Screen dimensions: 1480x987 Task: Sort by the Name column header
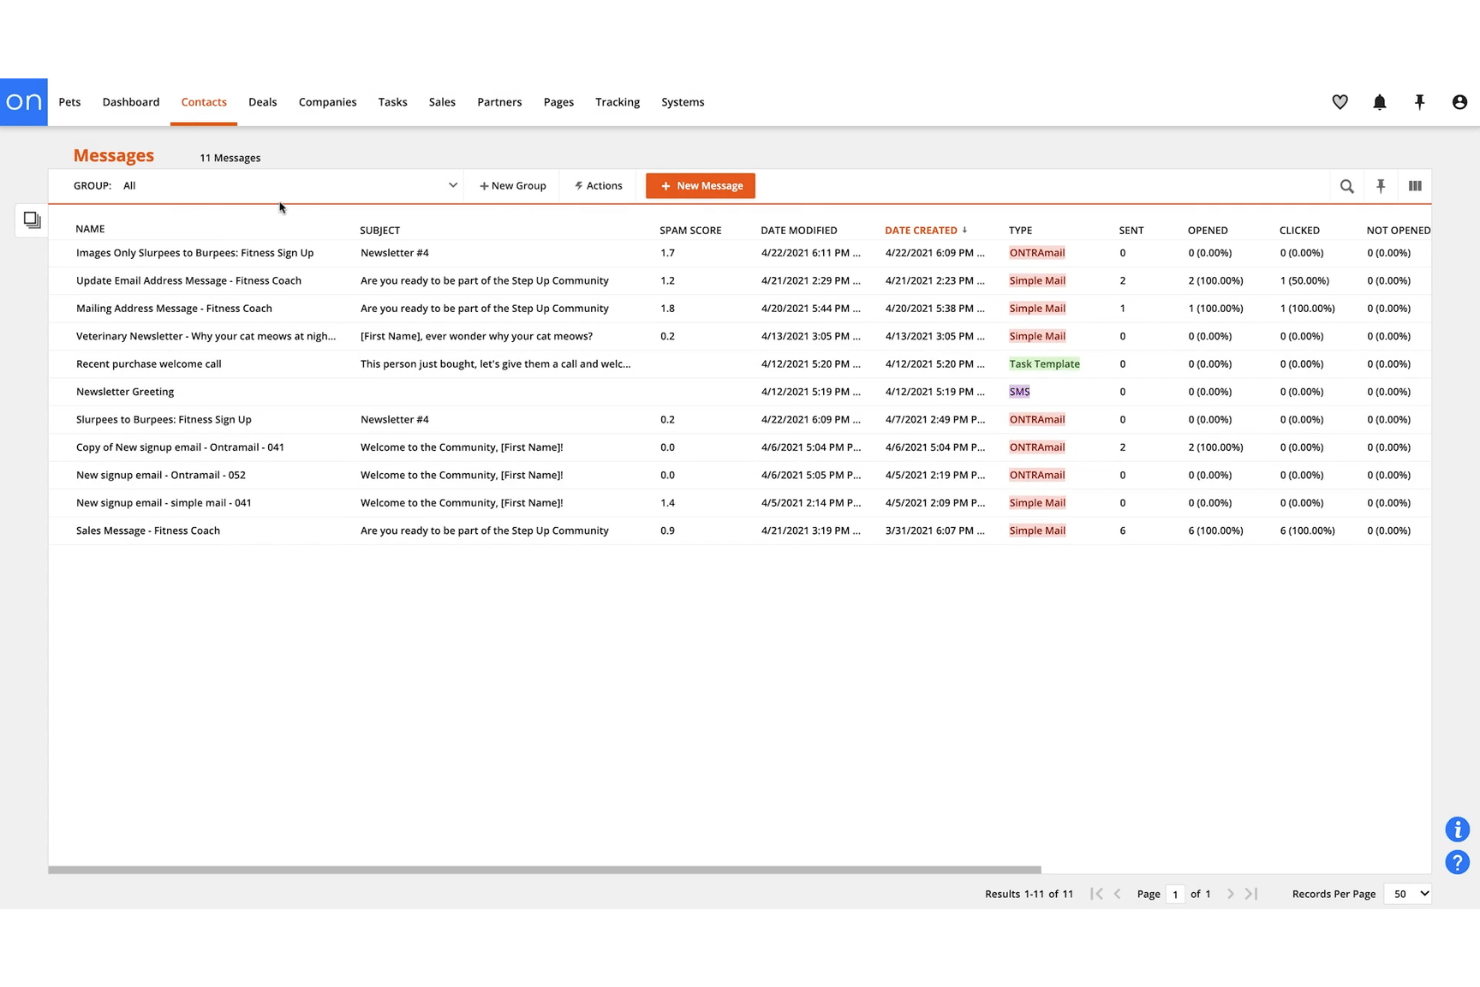coord(90,229)
